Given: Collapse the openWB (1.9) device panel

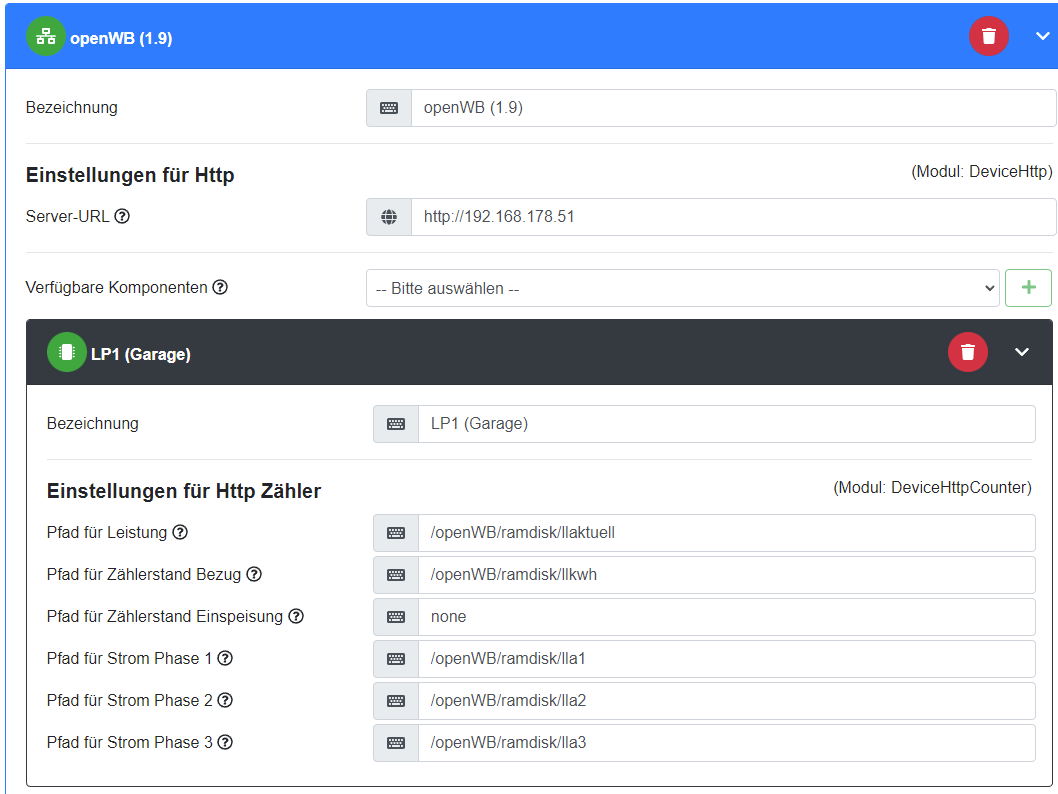Looking at the screenshot, I should 1042,37.
